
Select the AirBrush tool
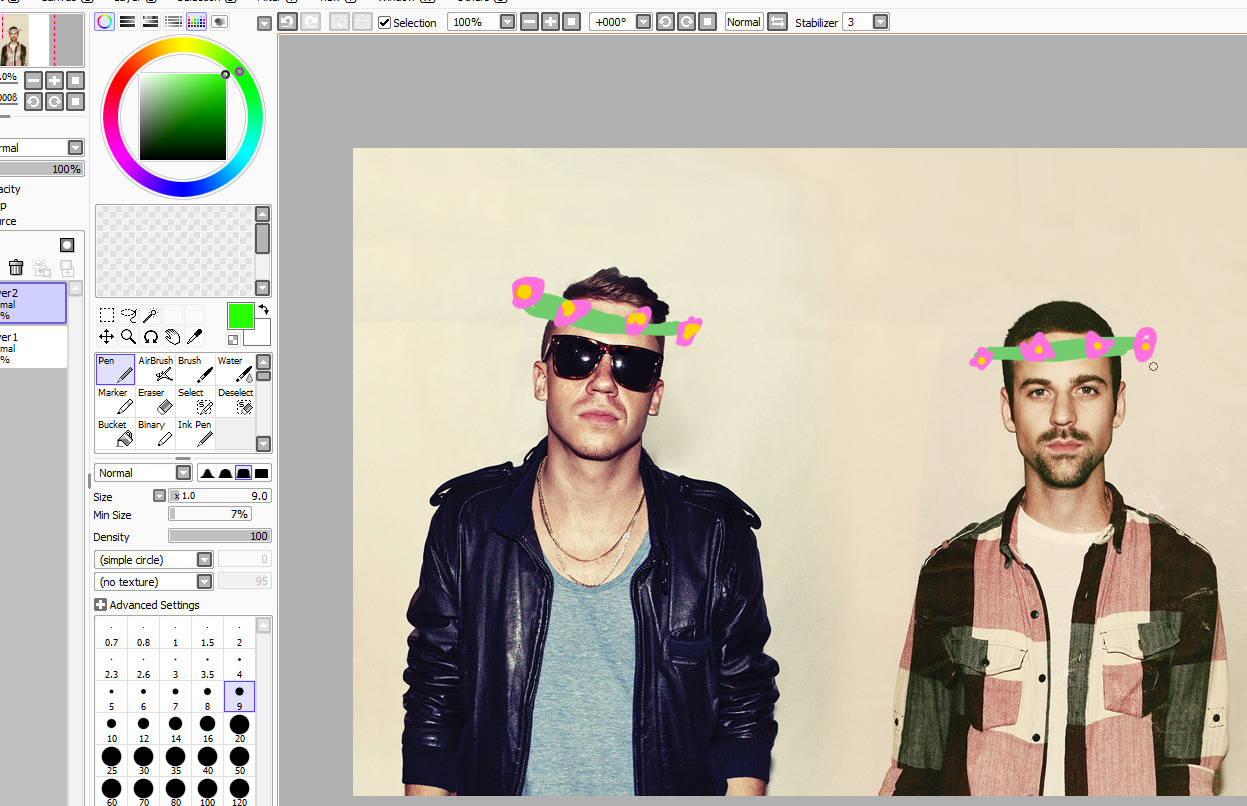coord(156,369)
